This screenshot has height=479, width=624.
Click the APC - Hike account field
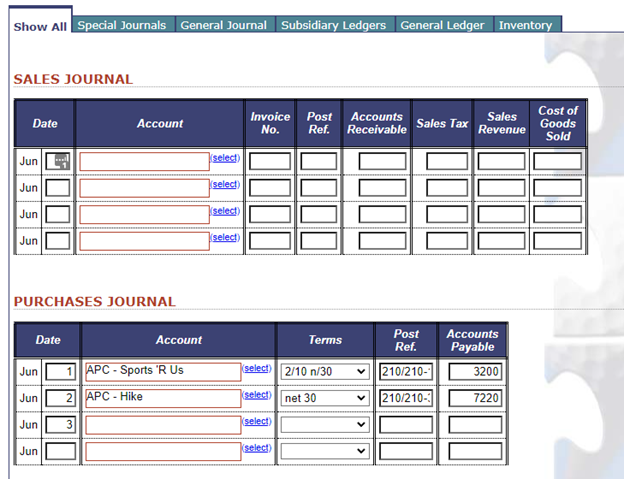click(x=163, y=398)
